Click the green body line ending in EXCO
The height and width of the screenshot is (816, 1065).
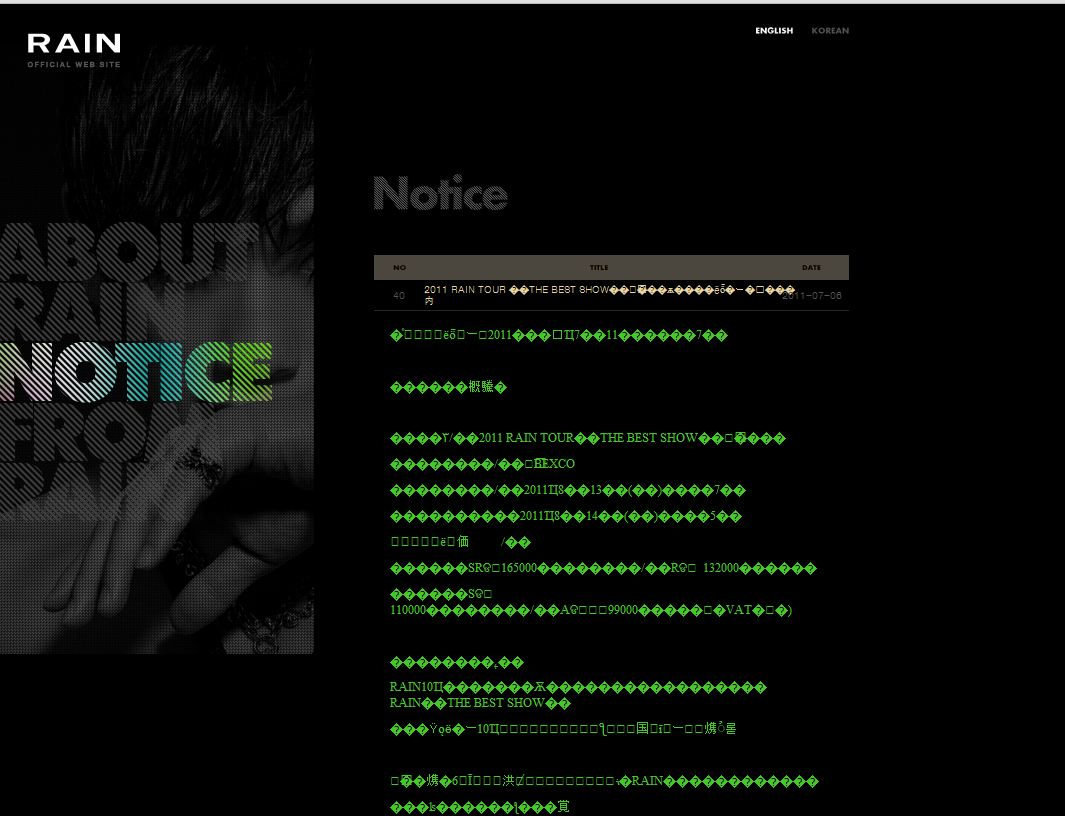point(482,464)
